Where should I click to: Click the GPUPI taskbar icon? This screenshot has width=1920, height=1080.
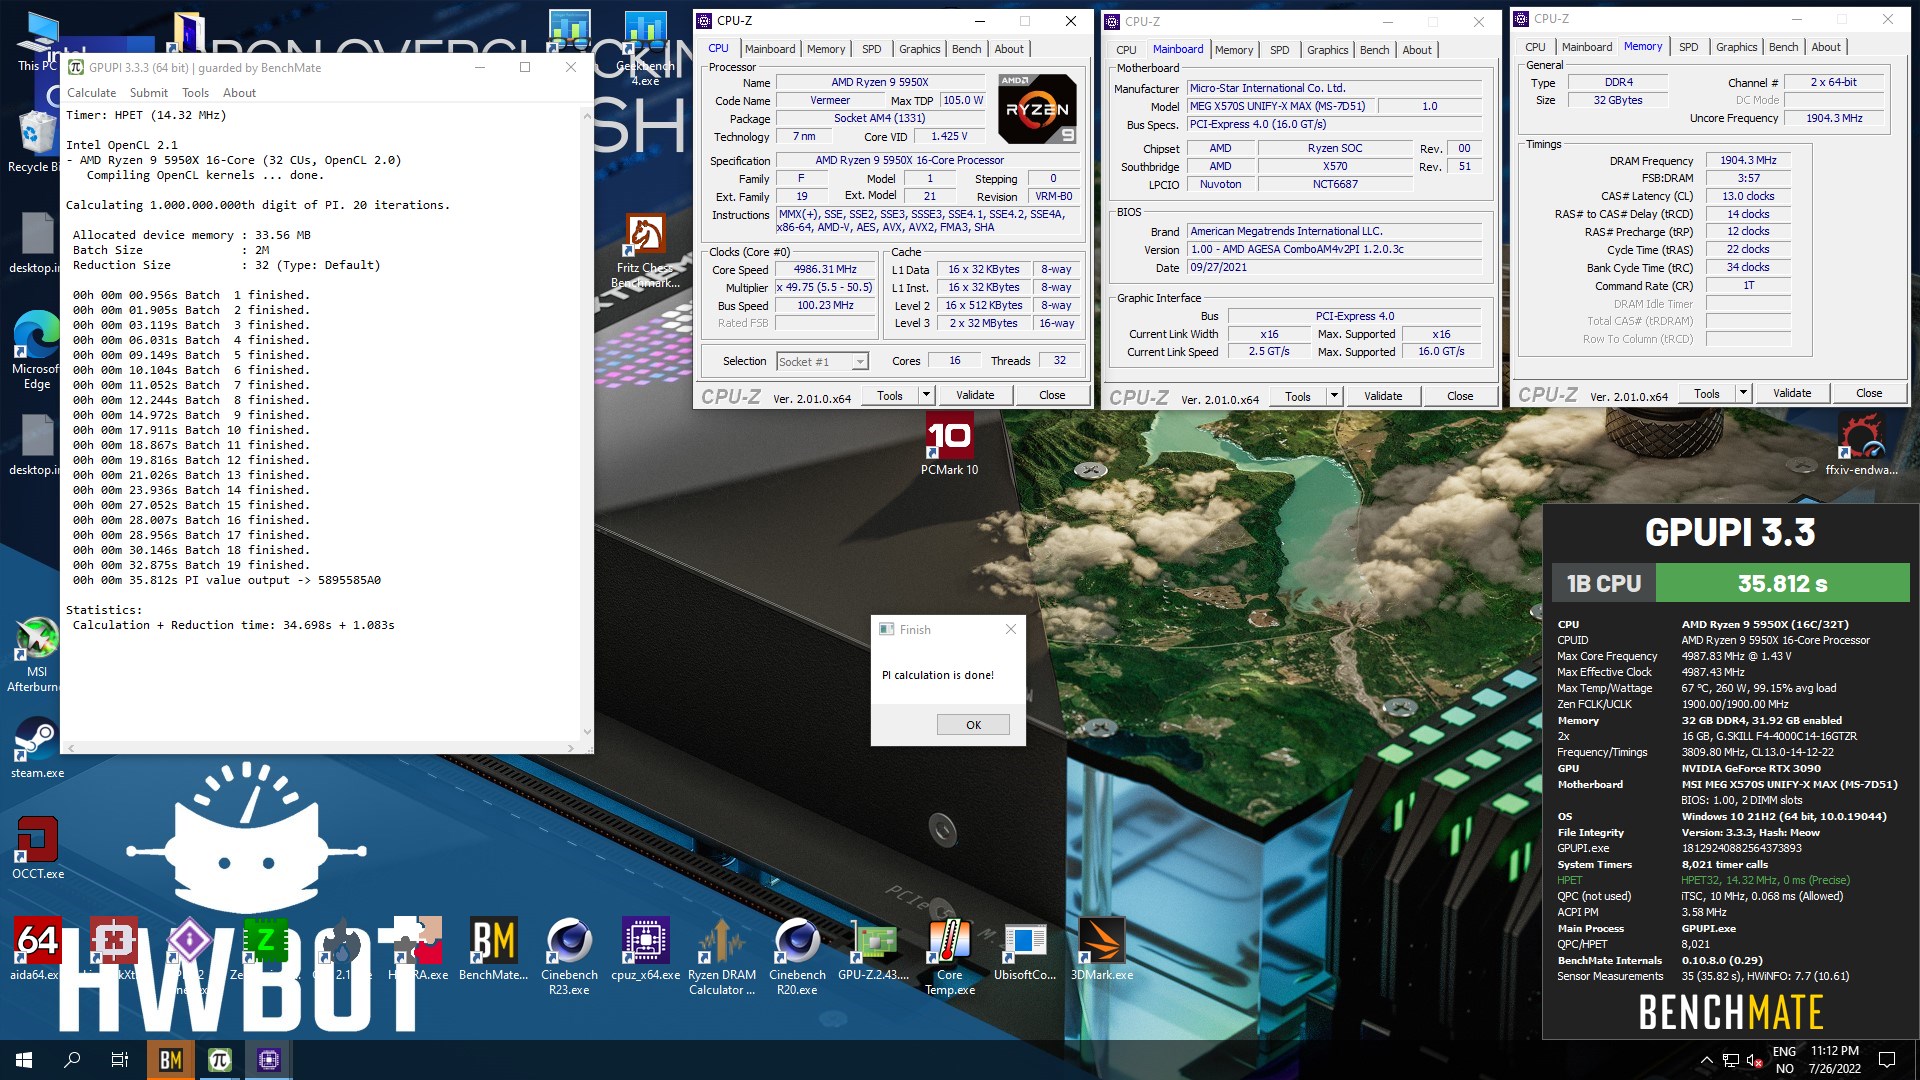220,1060
